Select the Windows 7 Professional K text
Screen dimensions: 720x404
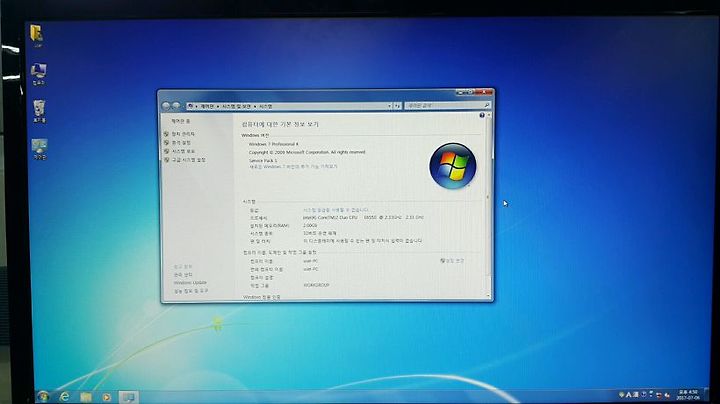pos(273,144)
